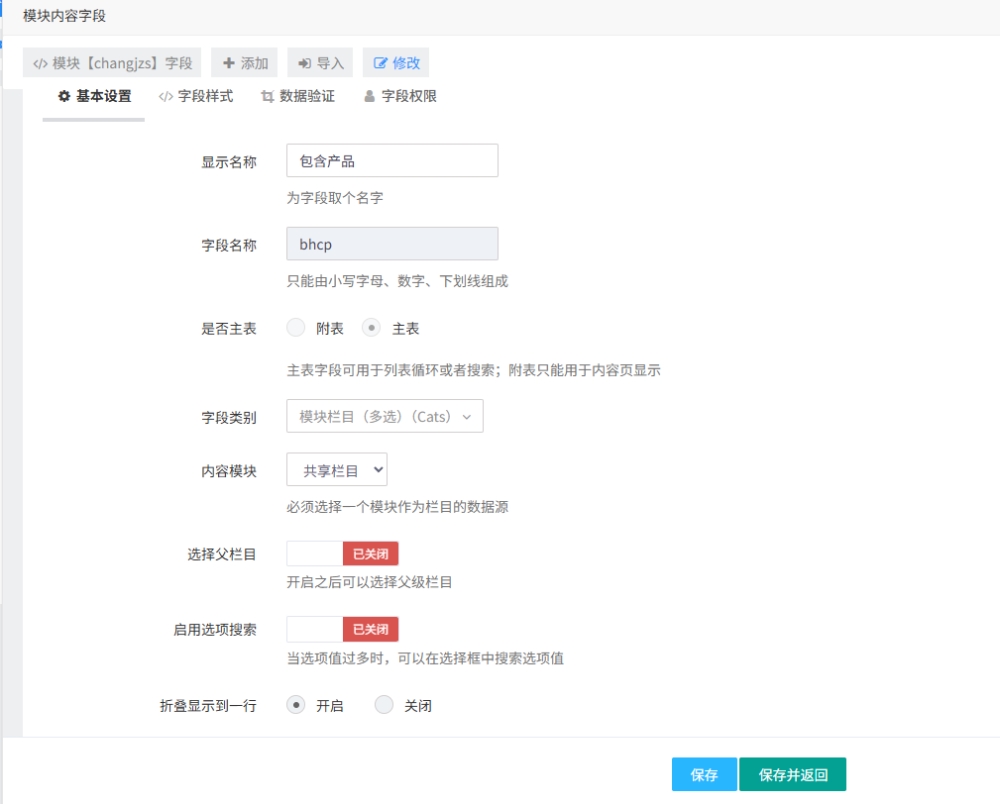The image size is (1000, 804).
Task: Click the gear icon on the 基本设置 tab
Action: [64, 97]
